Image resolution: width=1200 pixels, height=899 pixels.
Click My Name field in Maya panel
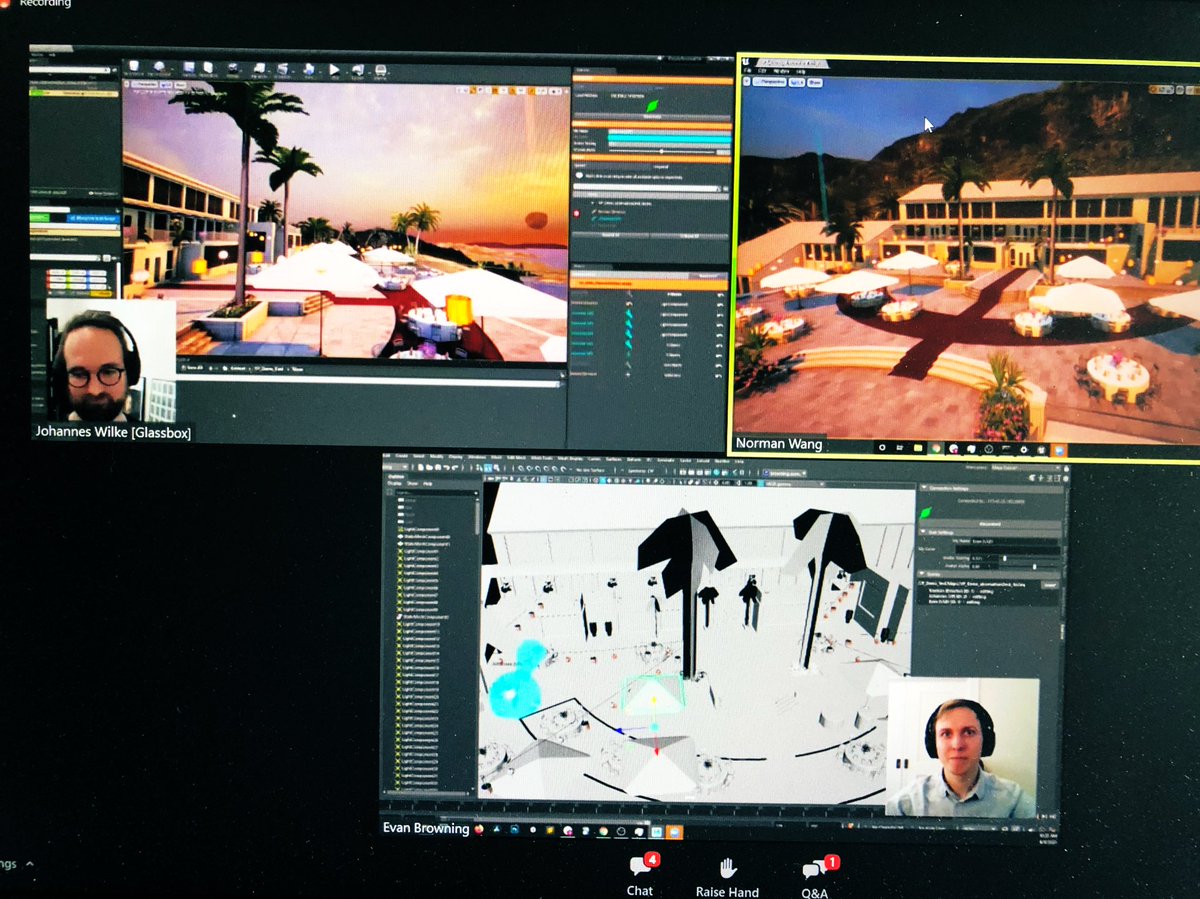click(x=1016, y=541)
